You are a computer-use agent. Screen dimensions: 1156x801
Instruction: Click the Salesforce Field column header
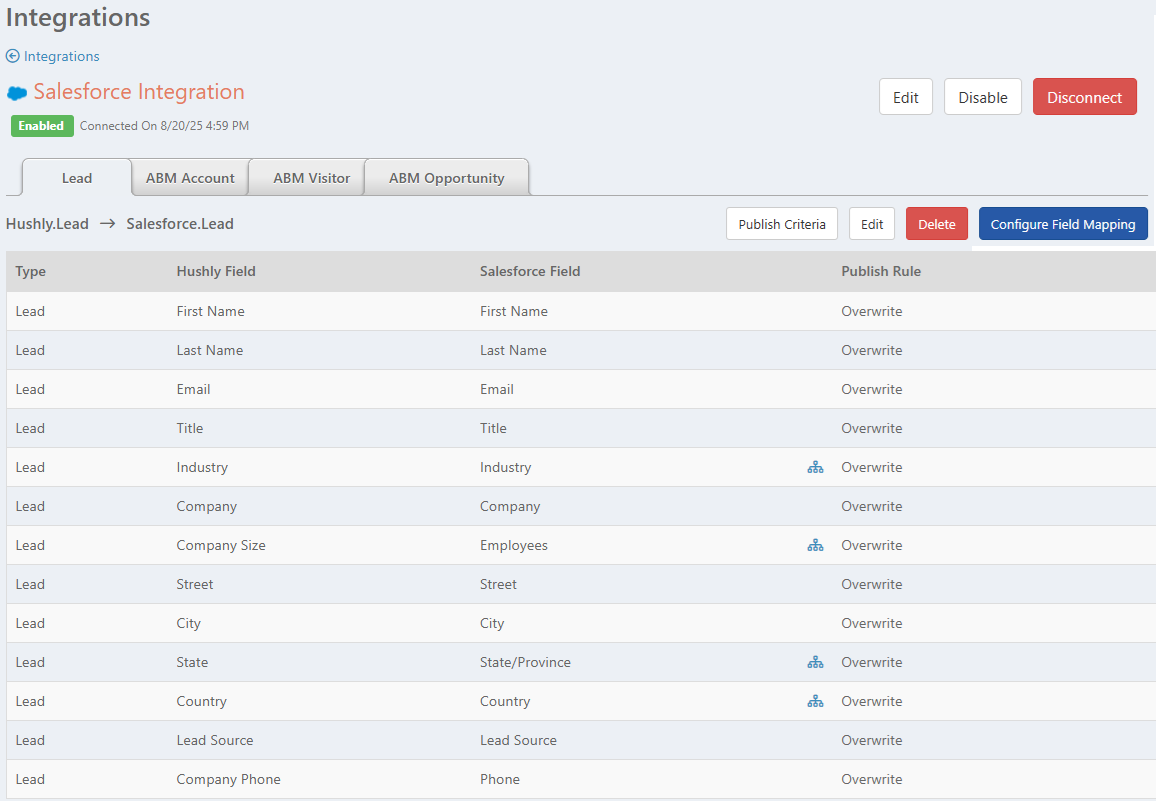click(x=530, y=271)
